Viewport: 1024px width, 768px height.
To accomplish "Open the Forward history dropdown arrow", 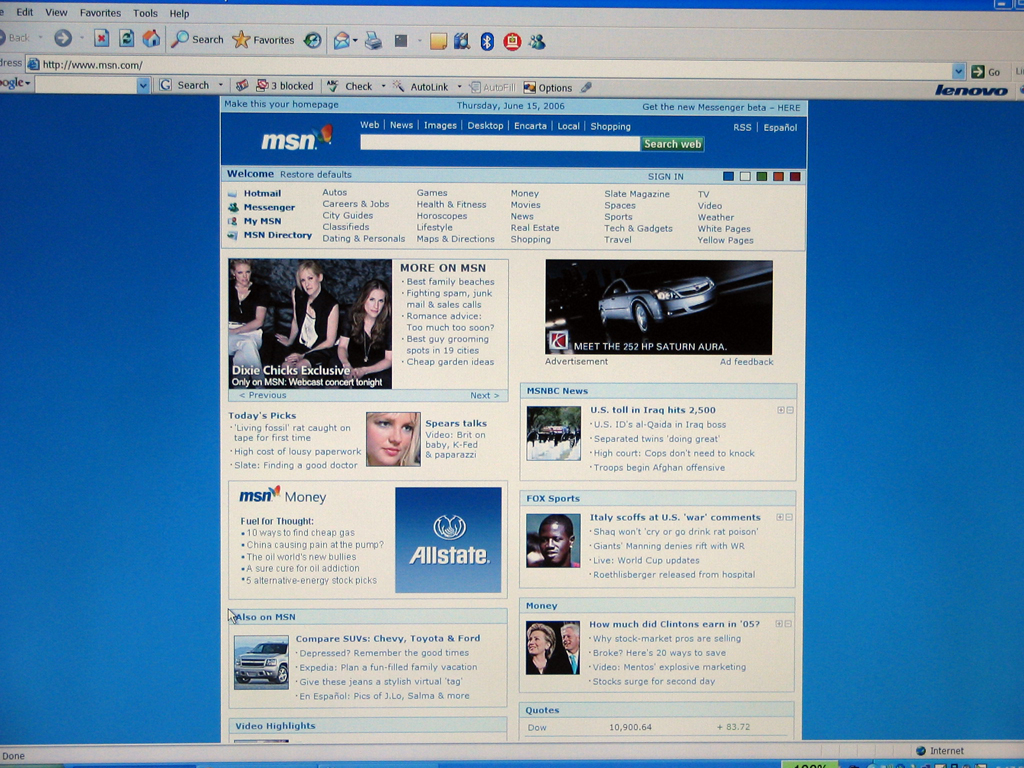I will [x=82, y=38].
